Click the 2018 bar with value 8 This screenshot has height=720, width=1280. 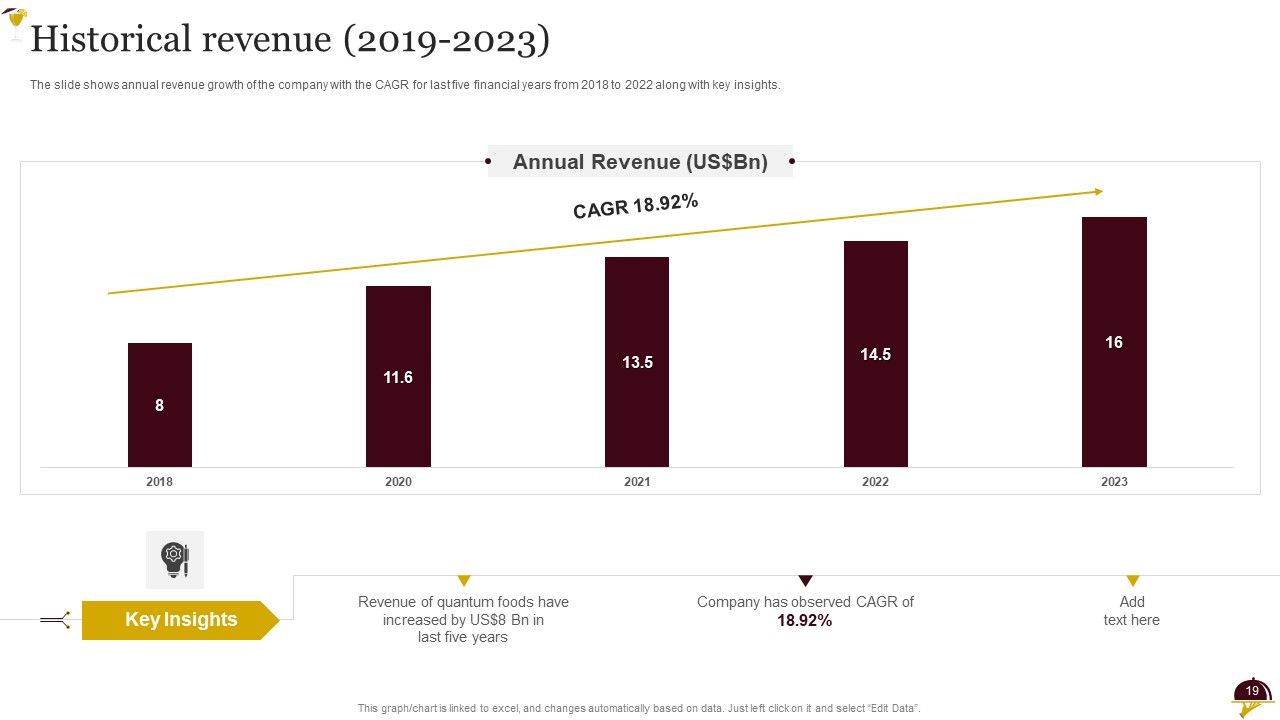(x=160, y=405)
